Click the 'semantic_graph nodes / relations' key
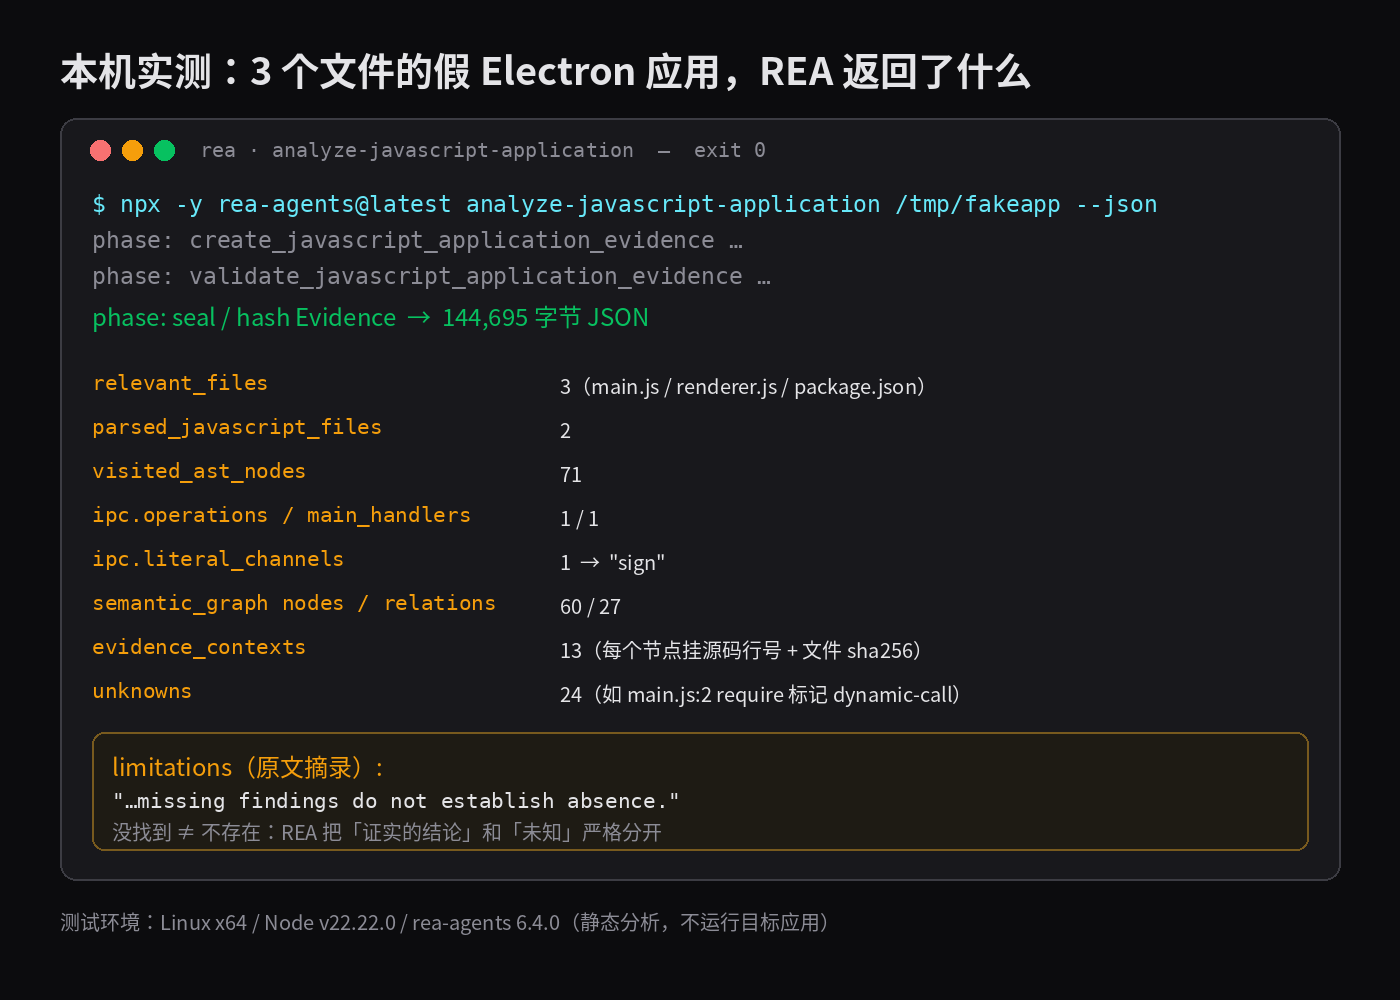The width and height of the screenshot is (1400, 1000). 294,603
